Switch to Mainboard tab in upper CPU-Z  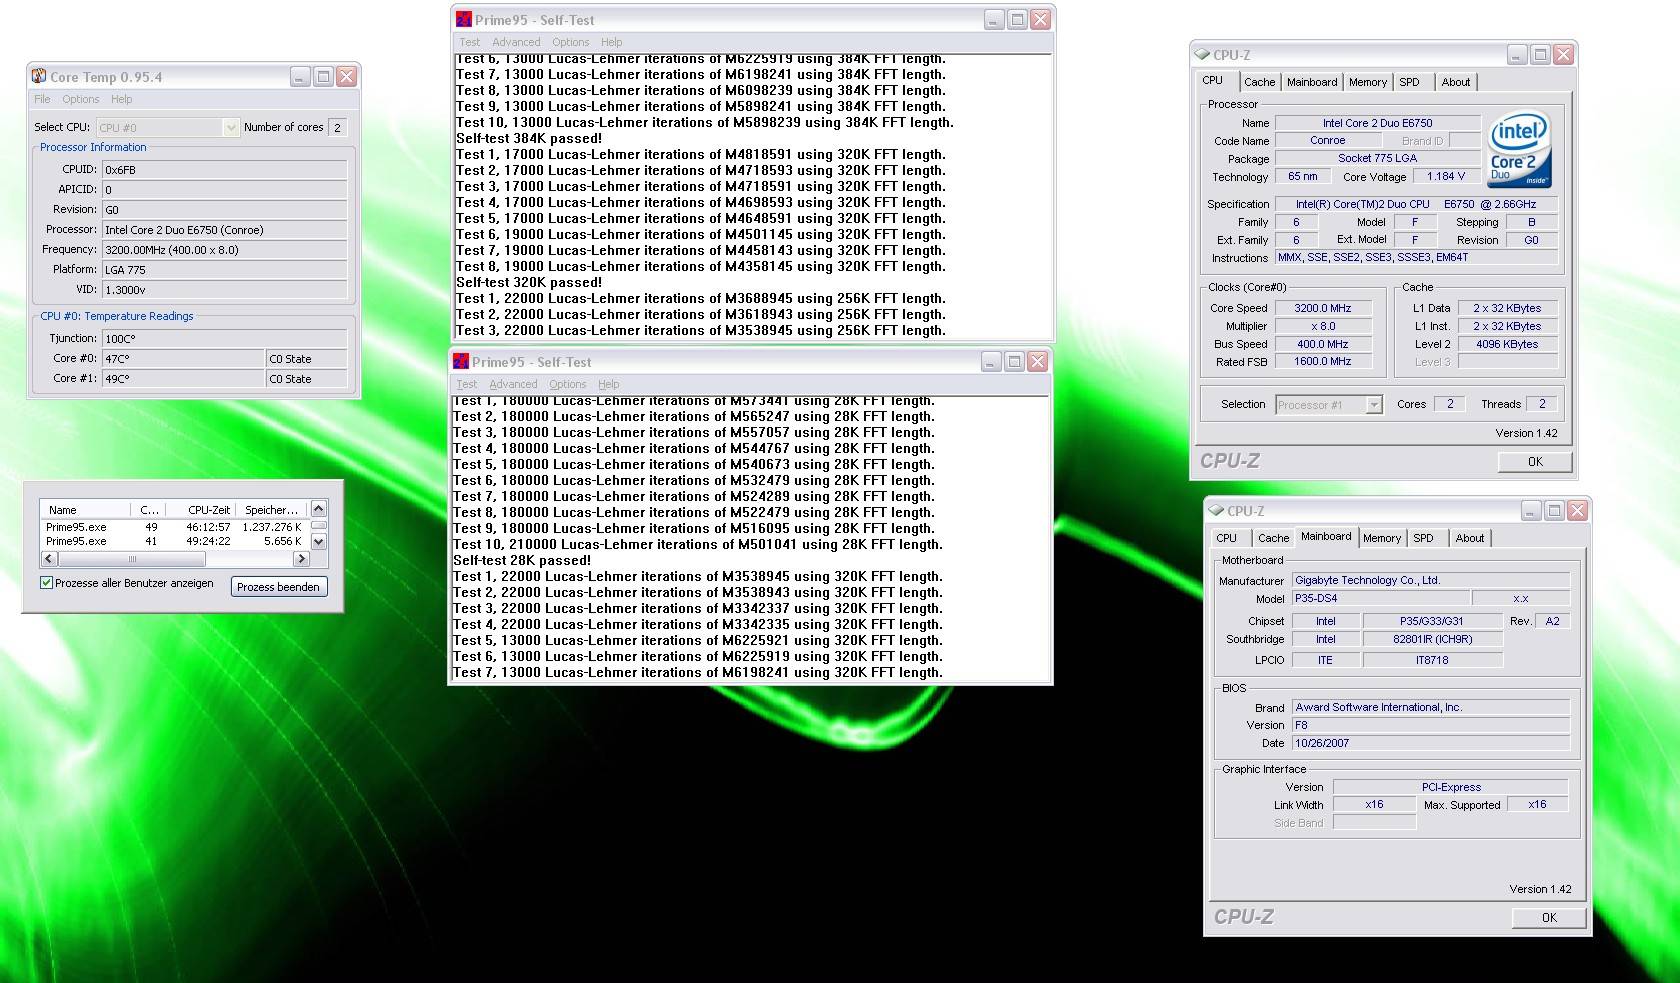[1312, 82]
